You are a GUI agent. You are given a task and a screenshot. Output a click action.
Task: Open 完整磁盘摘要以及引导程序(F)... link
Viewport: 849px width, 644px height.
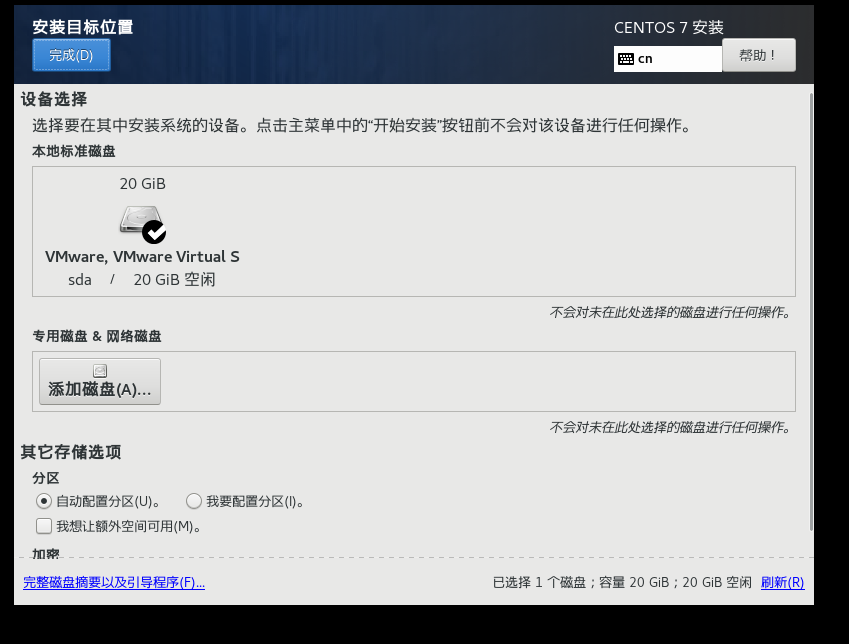click(114, 582)
